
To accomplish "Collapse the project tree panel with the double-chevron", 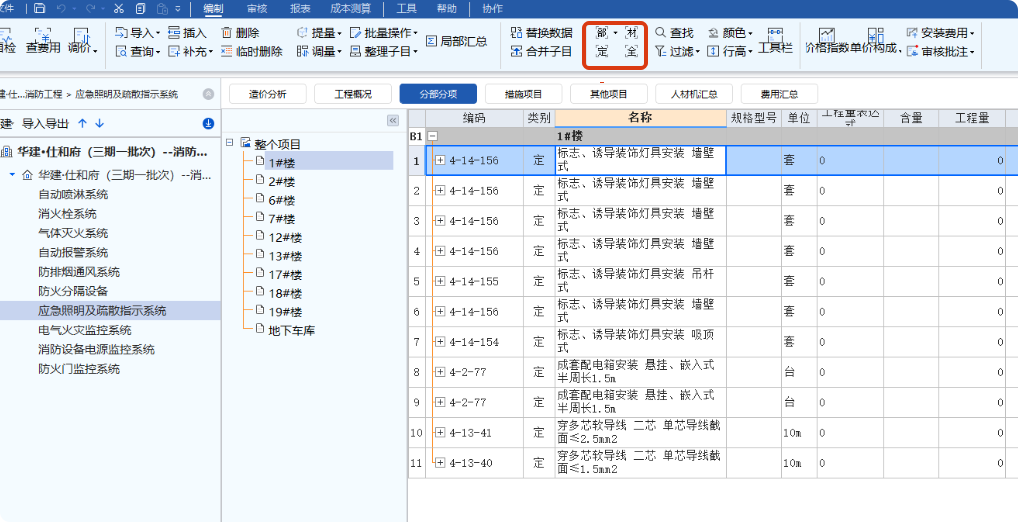I will coord(393,121).
